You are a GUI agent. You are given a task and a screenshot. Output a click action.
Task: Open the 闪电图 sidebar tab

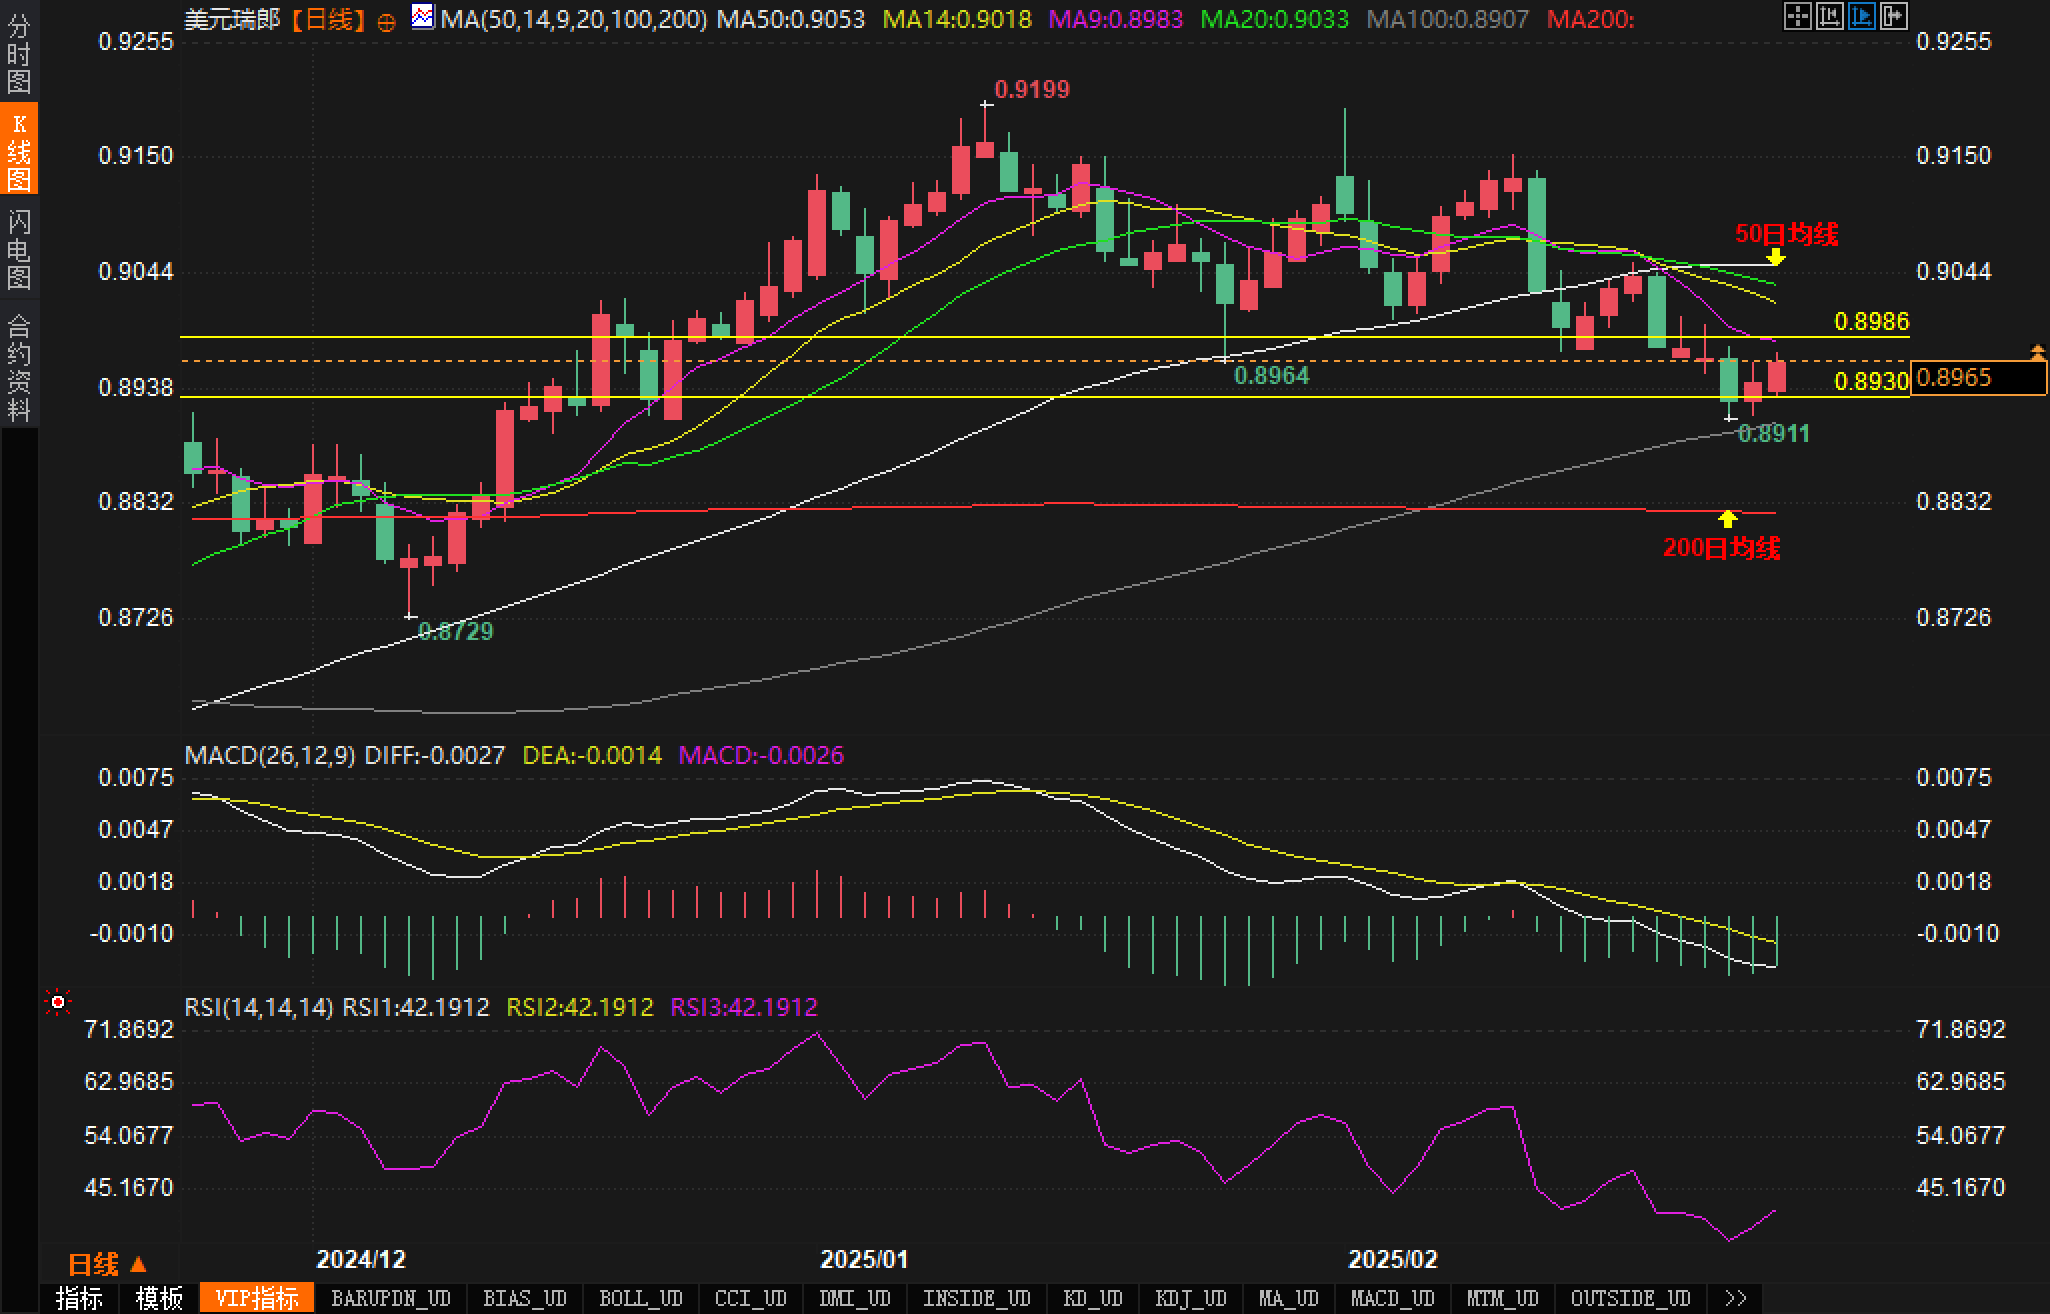tap(19, 249)
